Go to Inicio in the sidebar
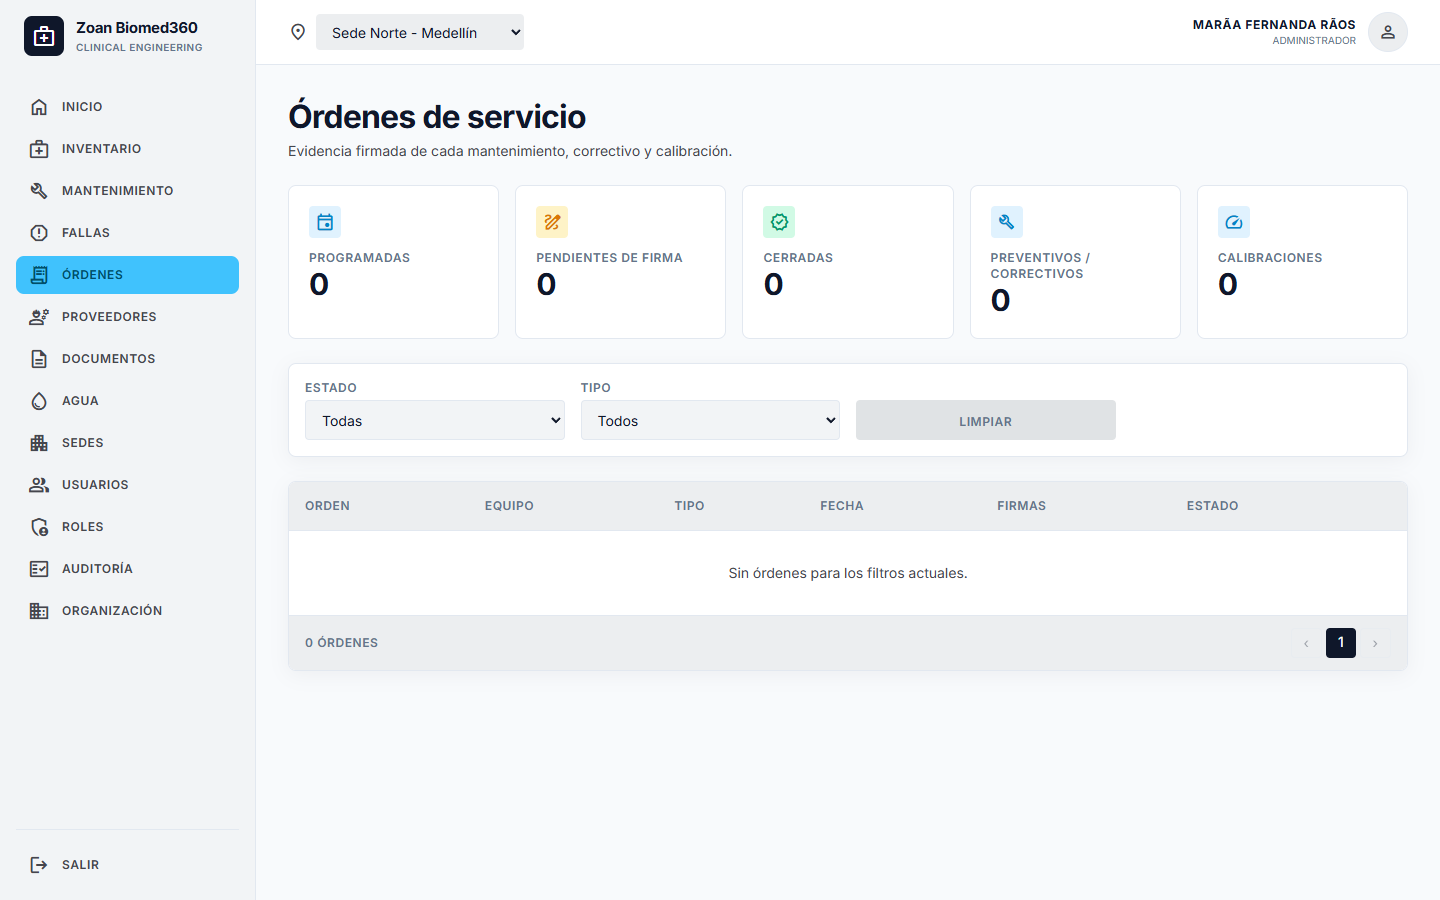This screenshot has height=900, width=1440. point(127,107)
